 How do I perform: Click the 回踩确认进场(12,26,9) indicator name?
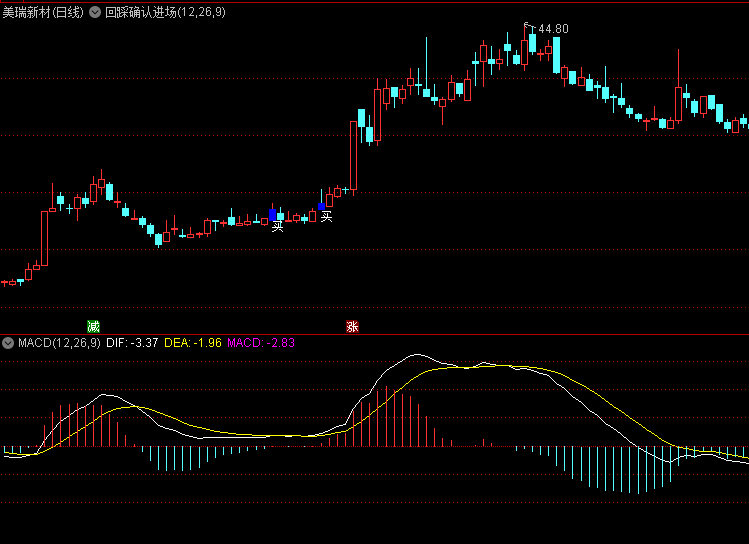coord(165,12)
